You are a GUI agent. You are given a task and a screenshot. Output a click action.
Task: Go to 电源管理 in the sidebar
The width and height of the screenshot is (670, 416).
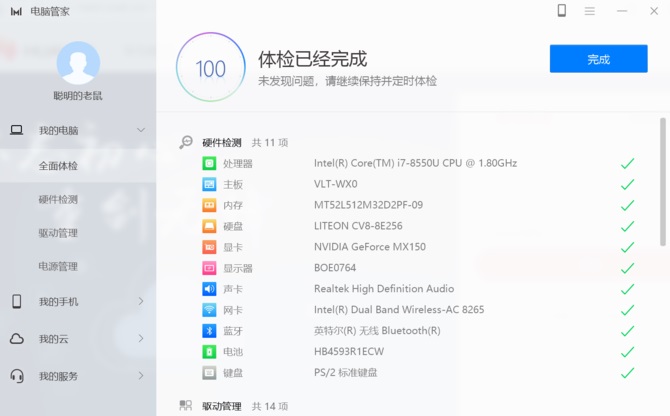[58, 267]
